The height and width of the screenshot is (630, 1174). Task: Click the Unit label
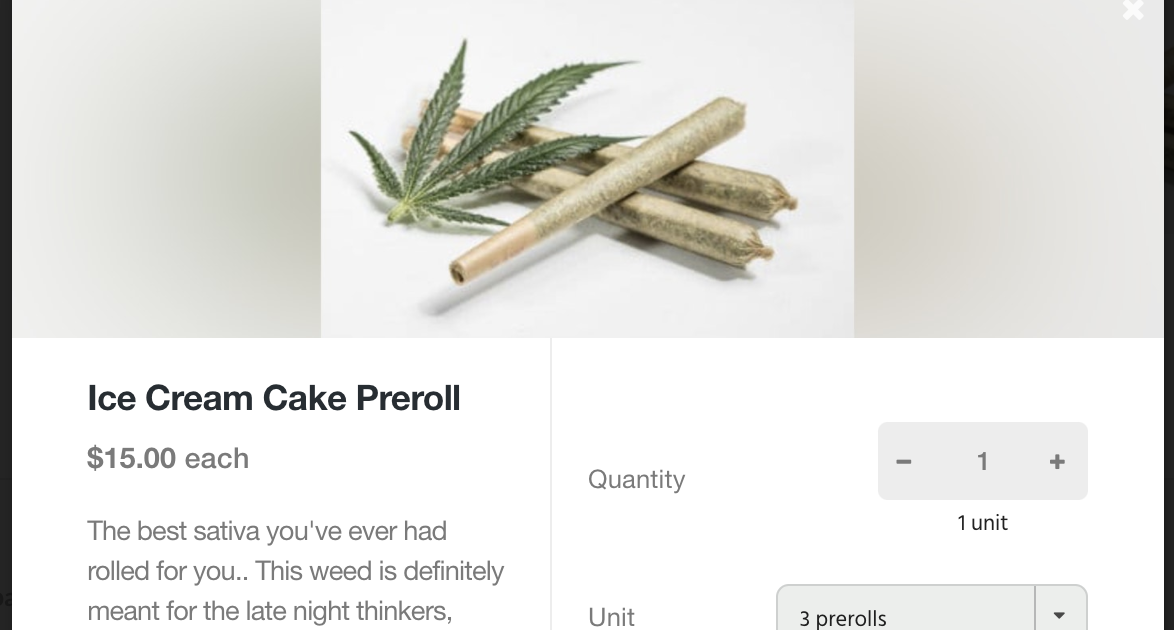tap(611, 617)
